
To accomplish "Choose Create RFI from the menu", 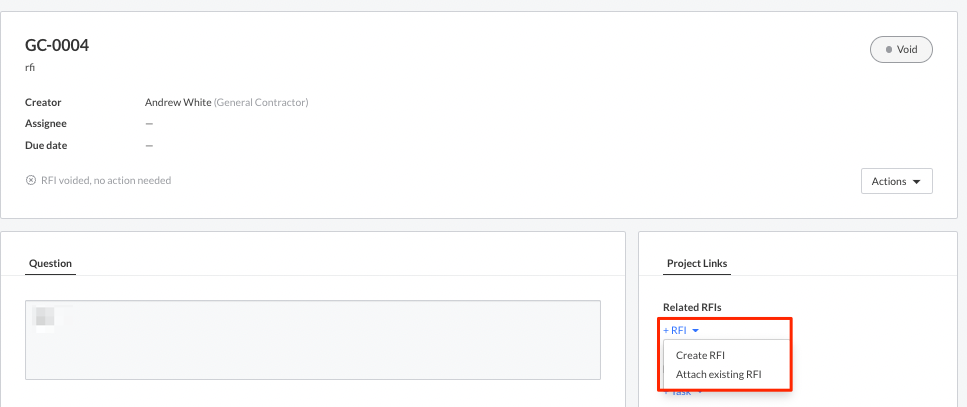I will click(x=700, y=355).
